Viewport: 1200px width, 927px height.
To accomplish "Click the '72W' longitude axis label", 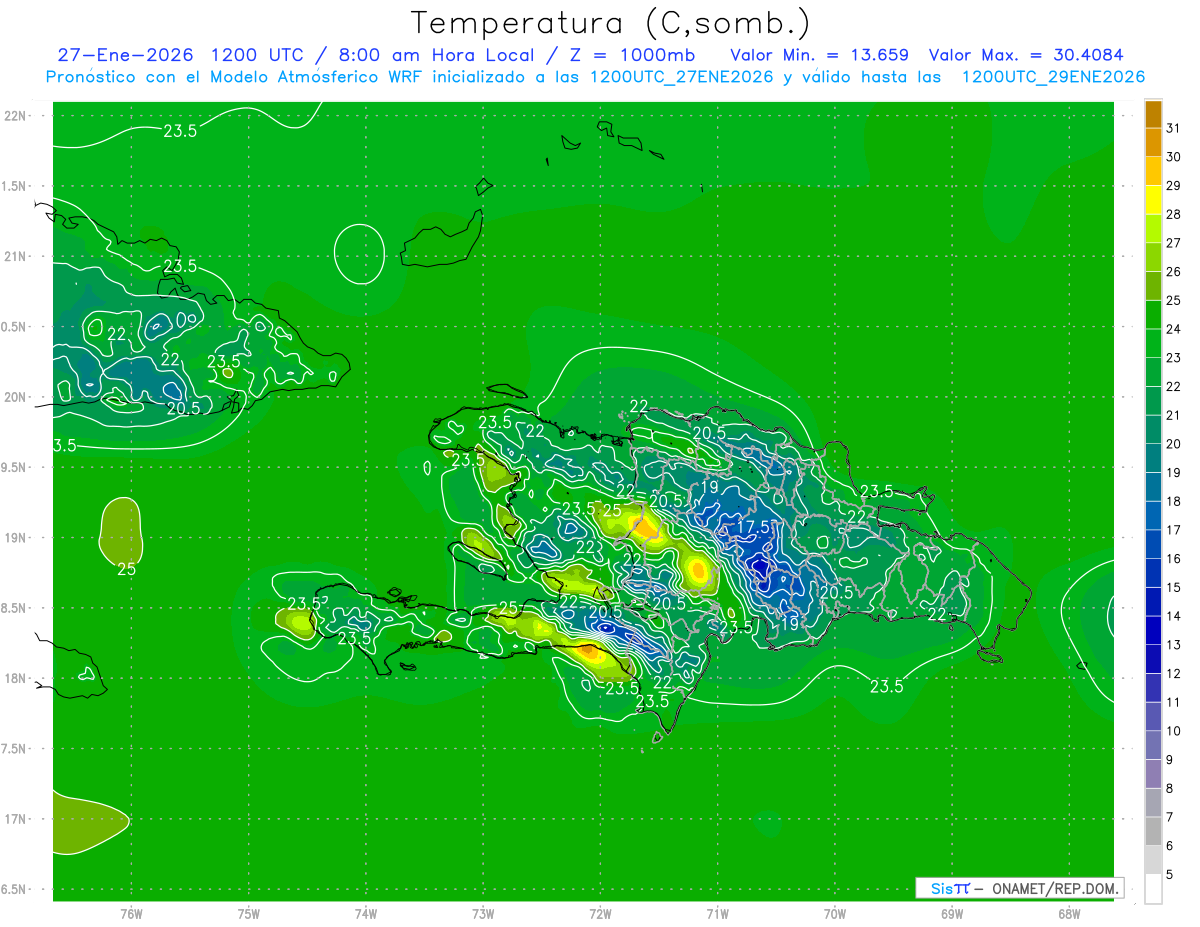I will pyautogui.click(x=600, y=913).
